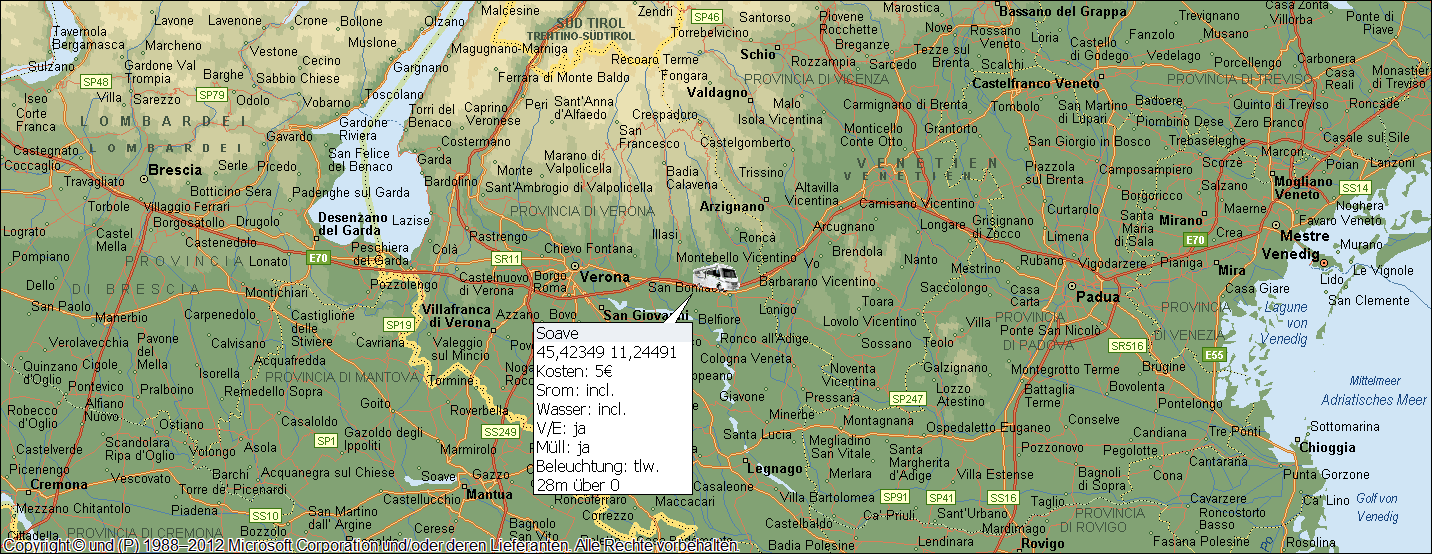Click the SS14 road shield
The width and height of the screenshot is (1432, 554).
pyautogui.click(x=1355, y=187)
